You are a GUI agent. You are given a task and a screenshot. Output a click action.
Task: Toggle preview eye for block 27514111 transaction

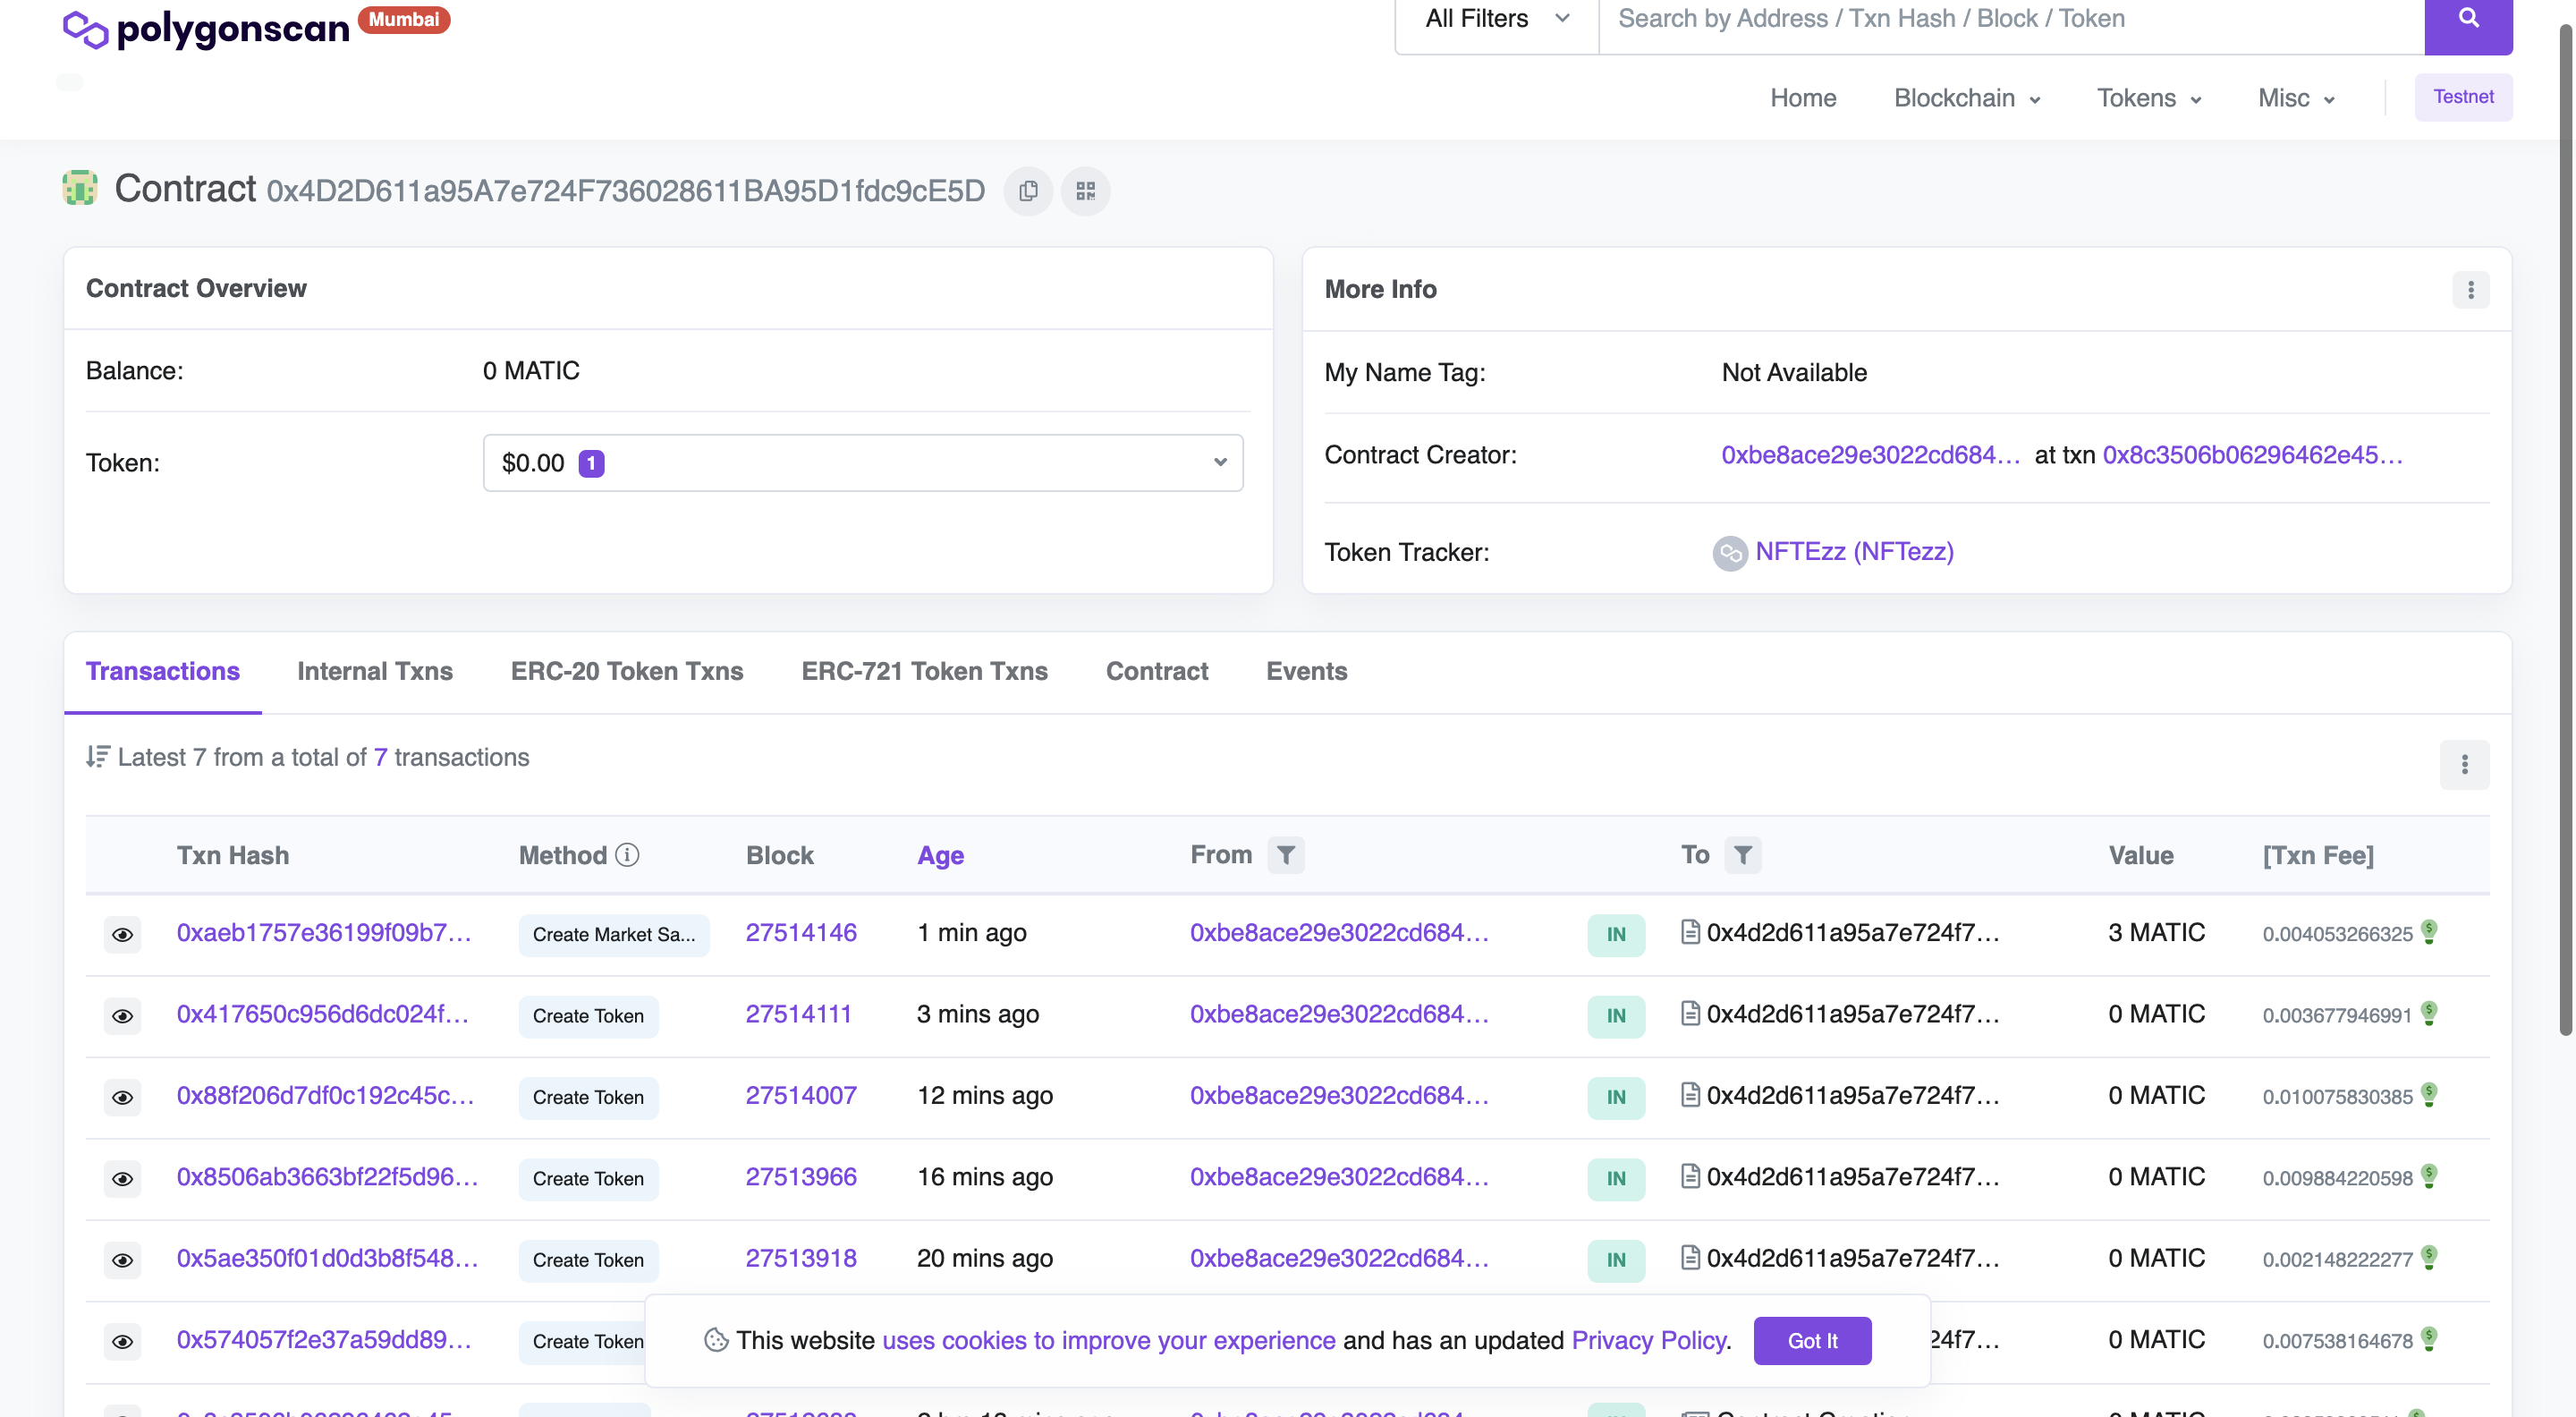coord(122,1015)
